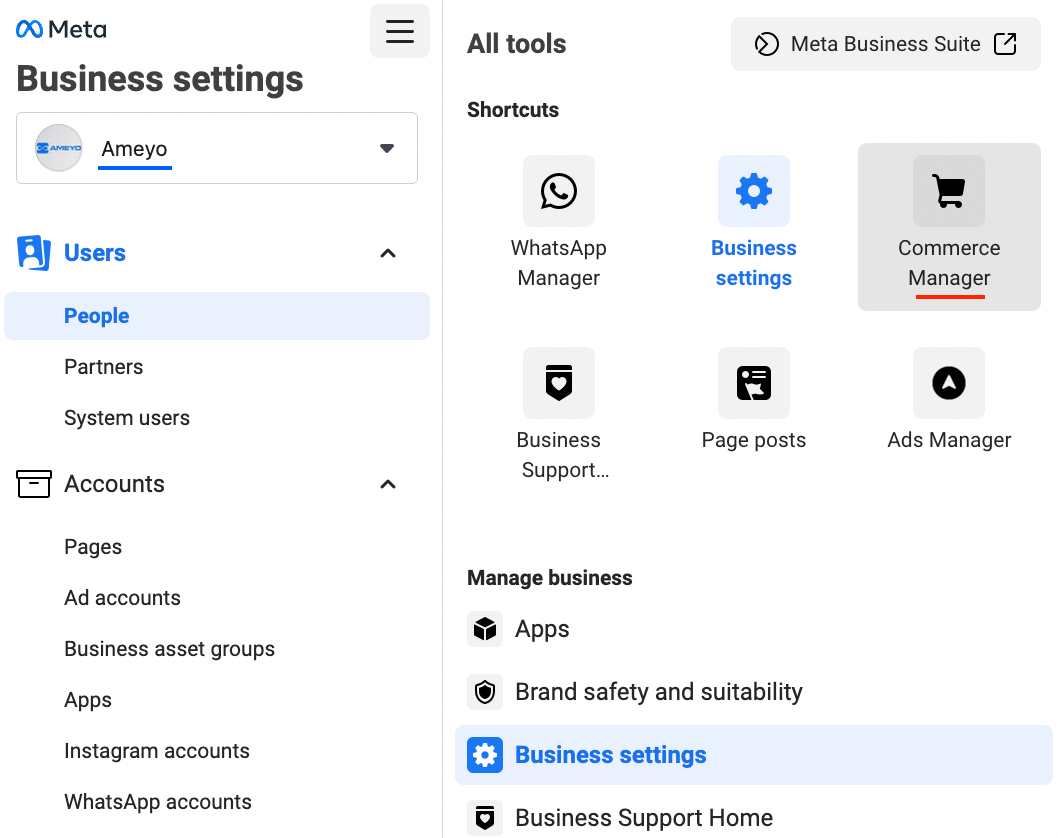This screenshot has height=838, width=1058.
Task: Open Apps under Accounts sidebar
Action: tap(88, 700)
